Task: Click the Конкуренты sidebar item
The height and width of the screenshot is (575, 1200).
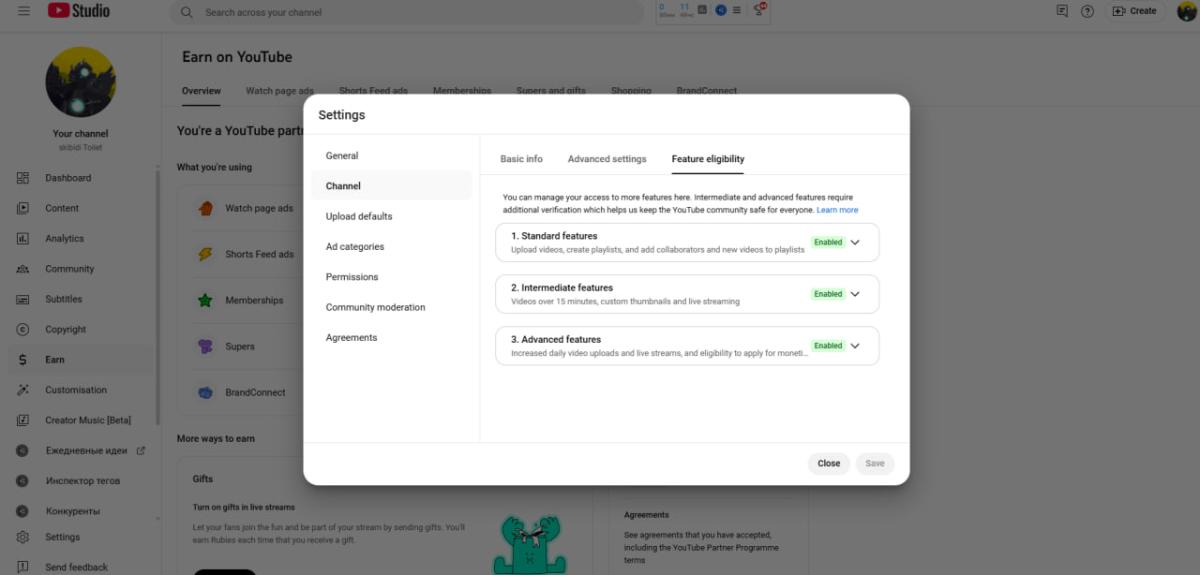Action: tap(72, 511)
